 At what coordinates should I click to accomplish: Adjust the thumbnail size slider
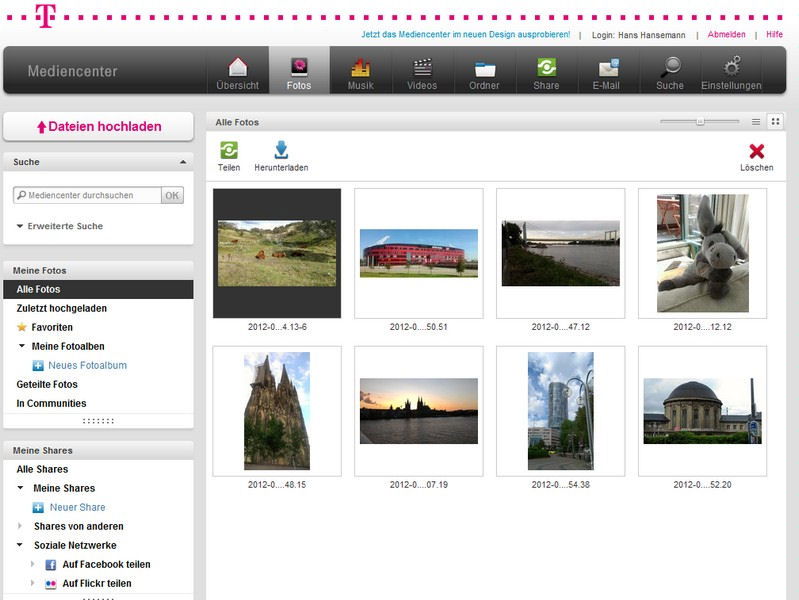click(700, 121)
